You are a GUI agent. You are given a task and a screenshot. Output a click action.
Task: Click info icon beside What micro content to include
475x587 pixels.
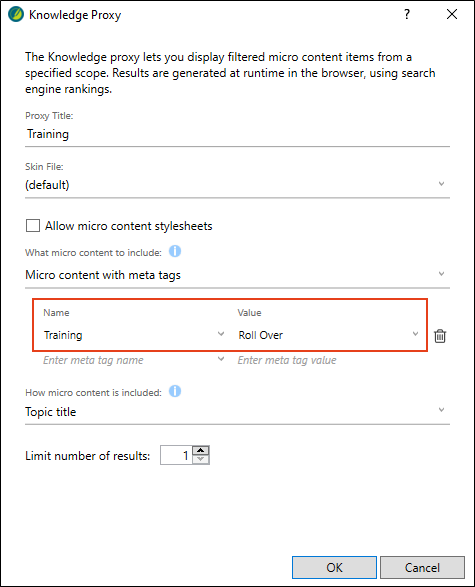[x=175, y=251]
